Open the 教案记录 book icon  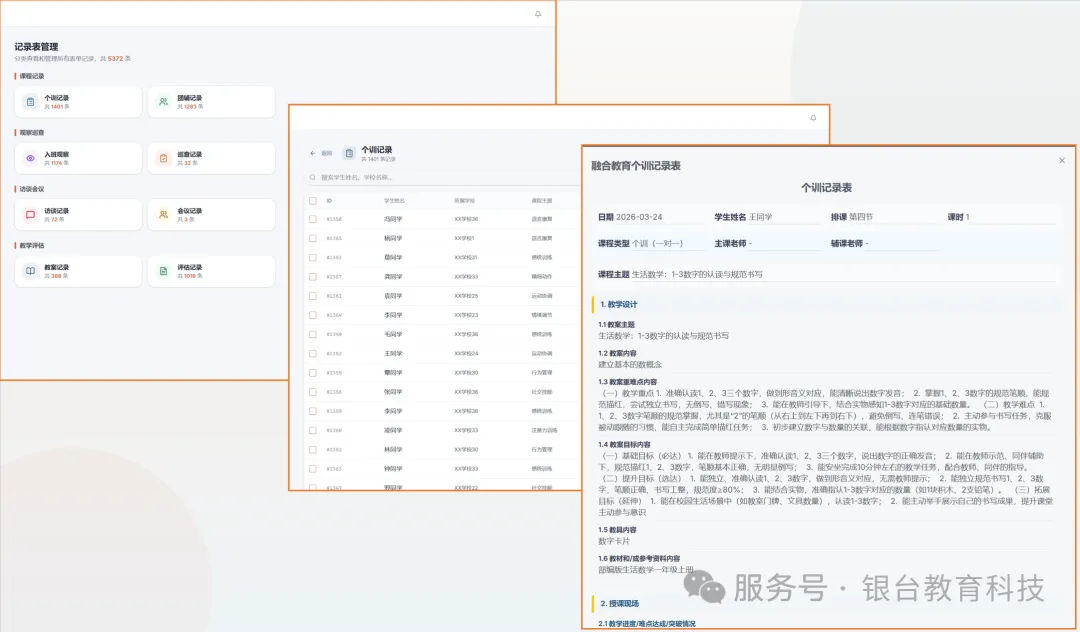pyautogui.click(x=30, y=271)
